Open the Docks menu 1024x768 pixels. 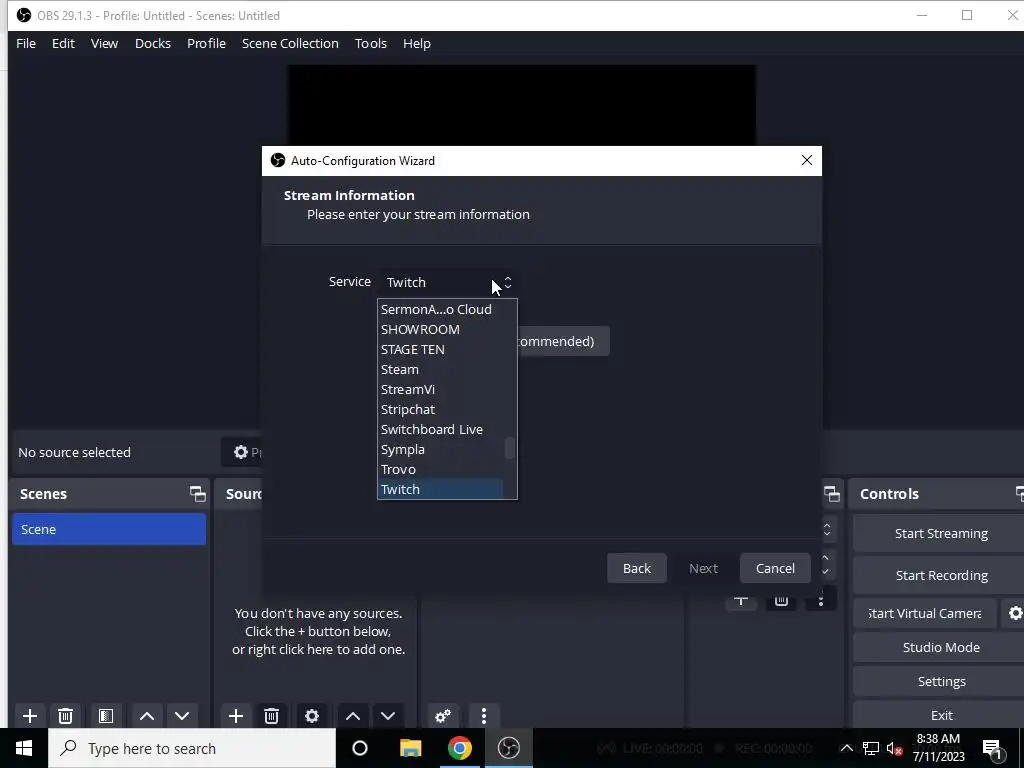[x=153, y=43]
